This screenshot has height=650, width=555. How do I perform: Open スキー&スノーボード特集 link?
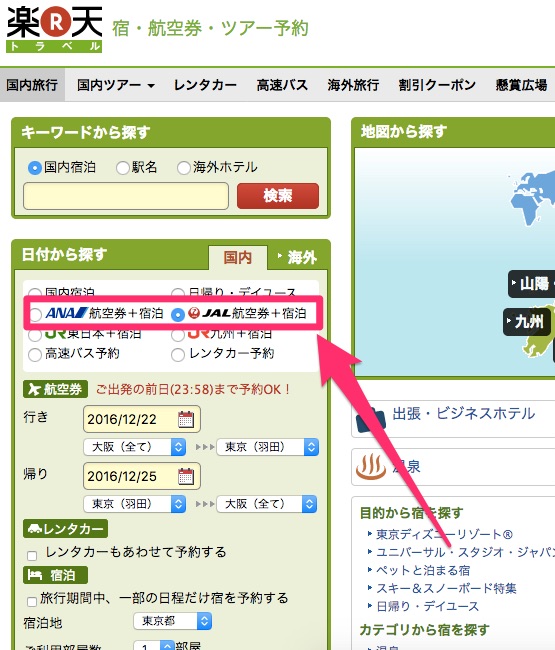click(446, 588)
